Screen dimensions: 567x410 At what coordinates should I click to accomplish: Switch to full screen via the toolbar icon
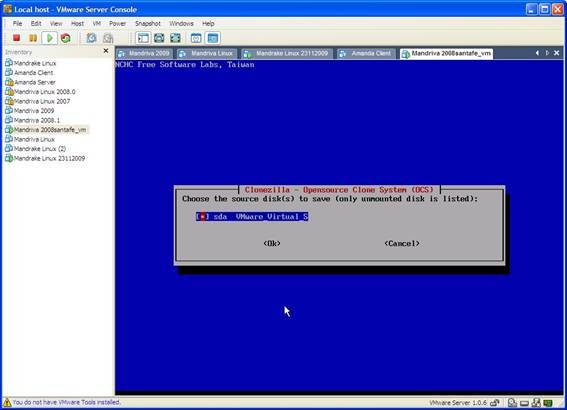(x=175, y=38)
